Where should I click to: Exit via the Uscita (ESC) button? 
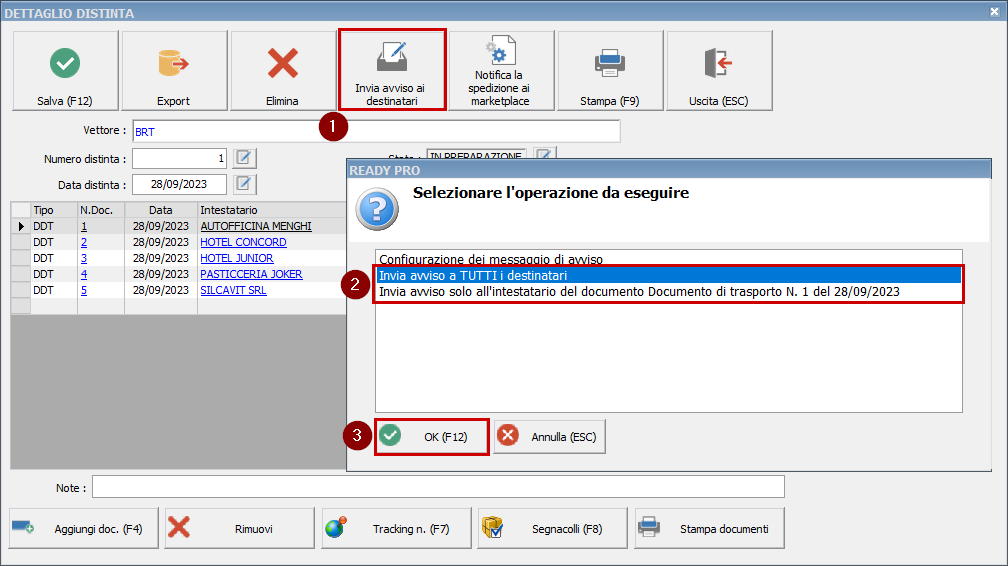(719, 71)
